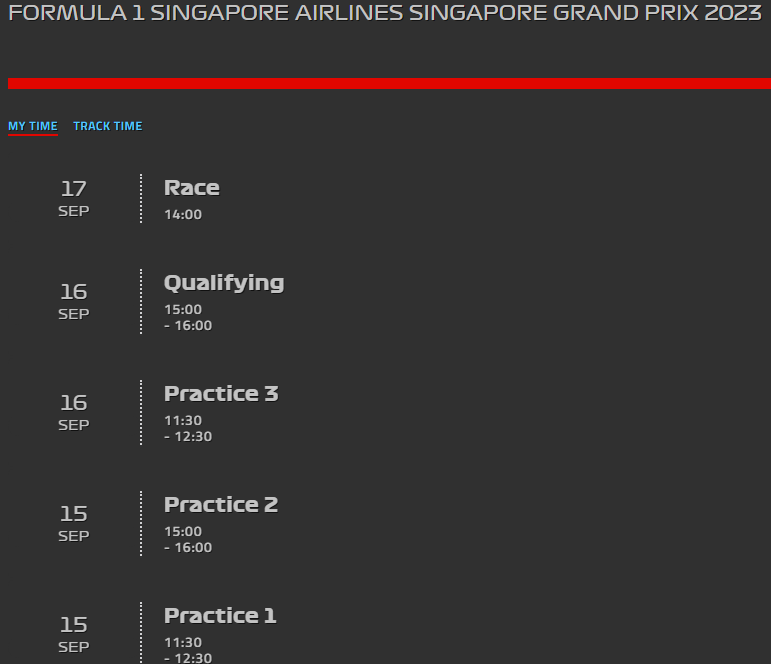Select the Practice 1 session heading
Image resolution: width=771 pixels, height=664 pixels.
click(220, 616)
